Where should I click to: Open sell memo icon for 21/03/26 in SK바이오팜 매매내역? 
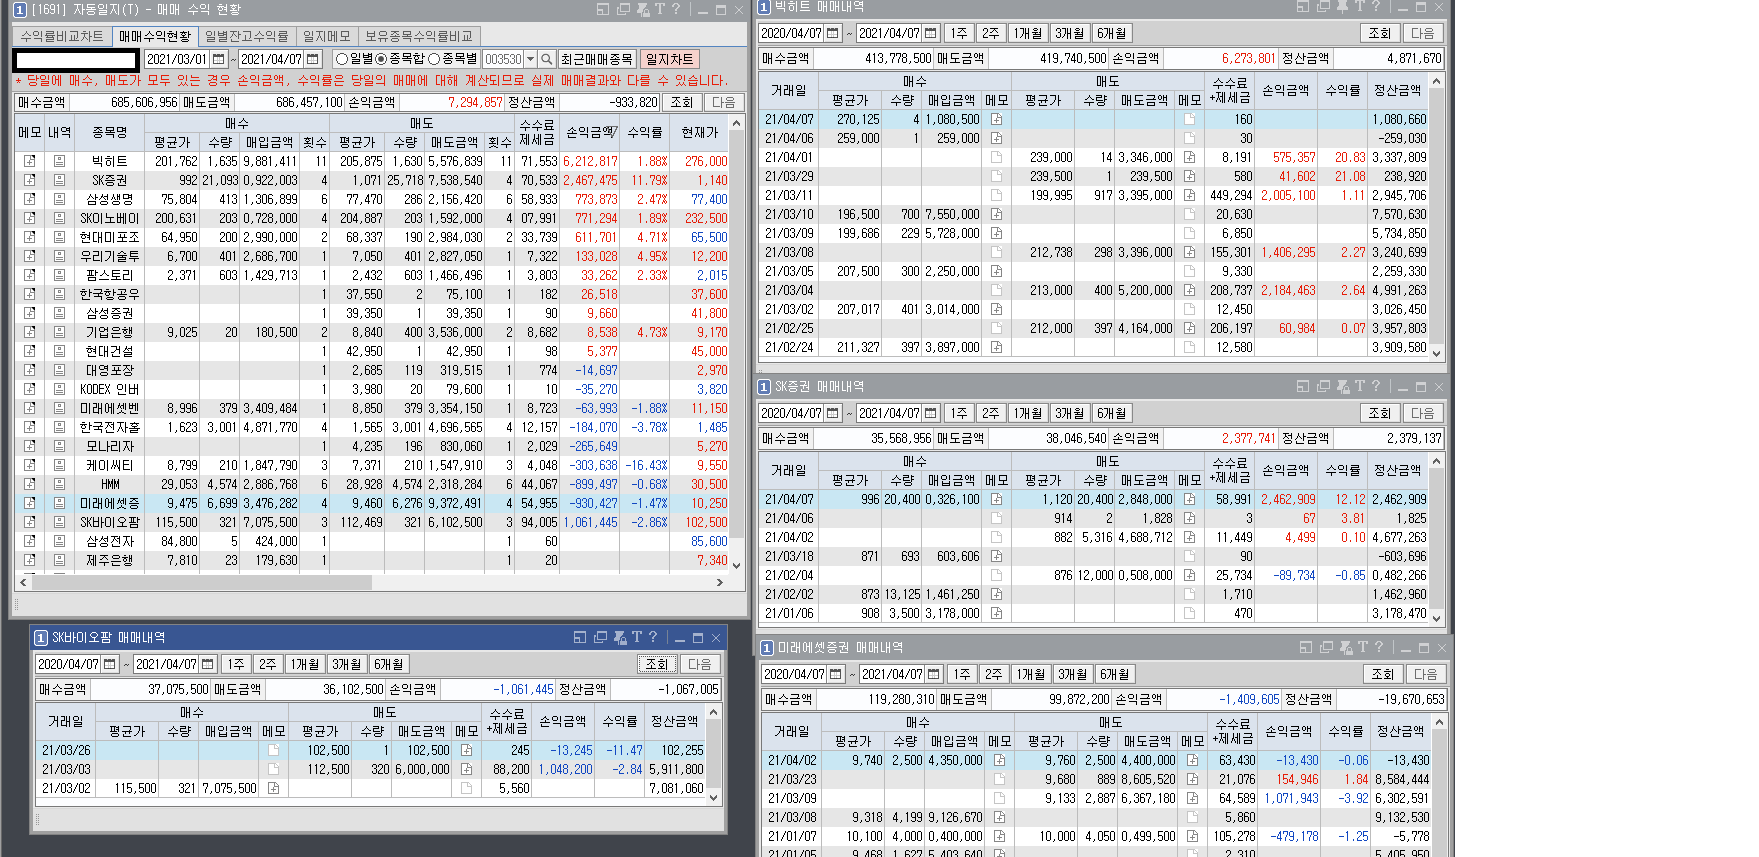coord(466,750)
